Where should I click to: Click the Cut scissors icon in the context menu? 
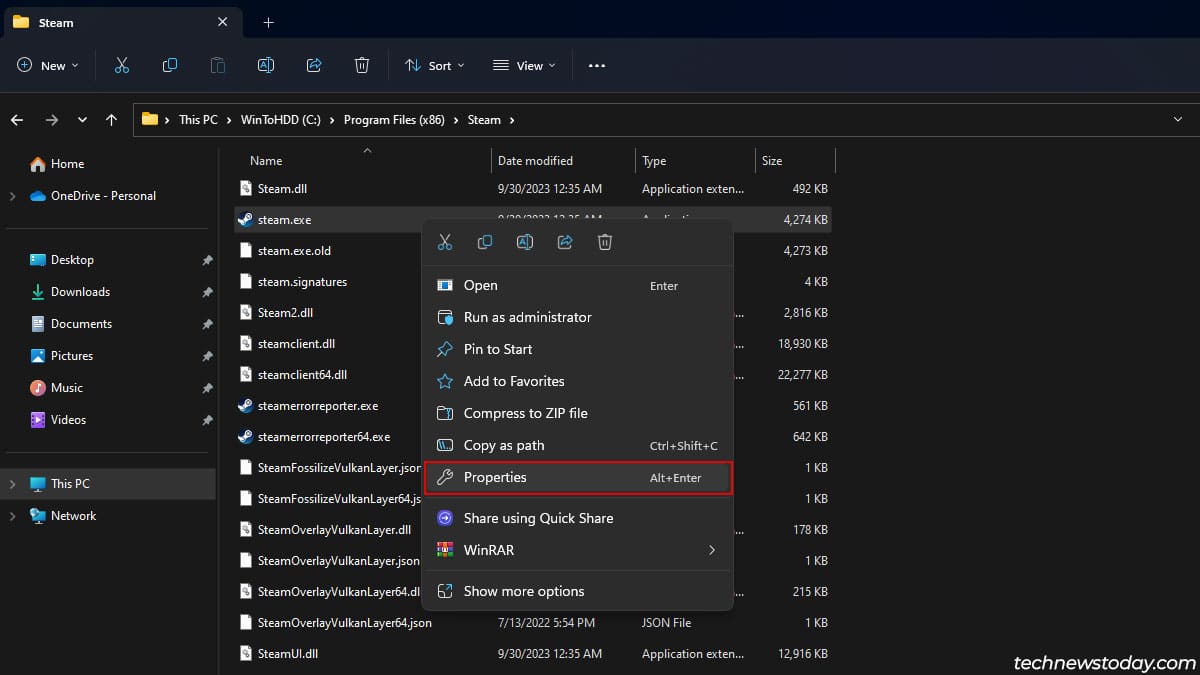(x=445, y=242)
